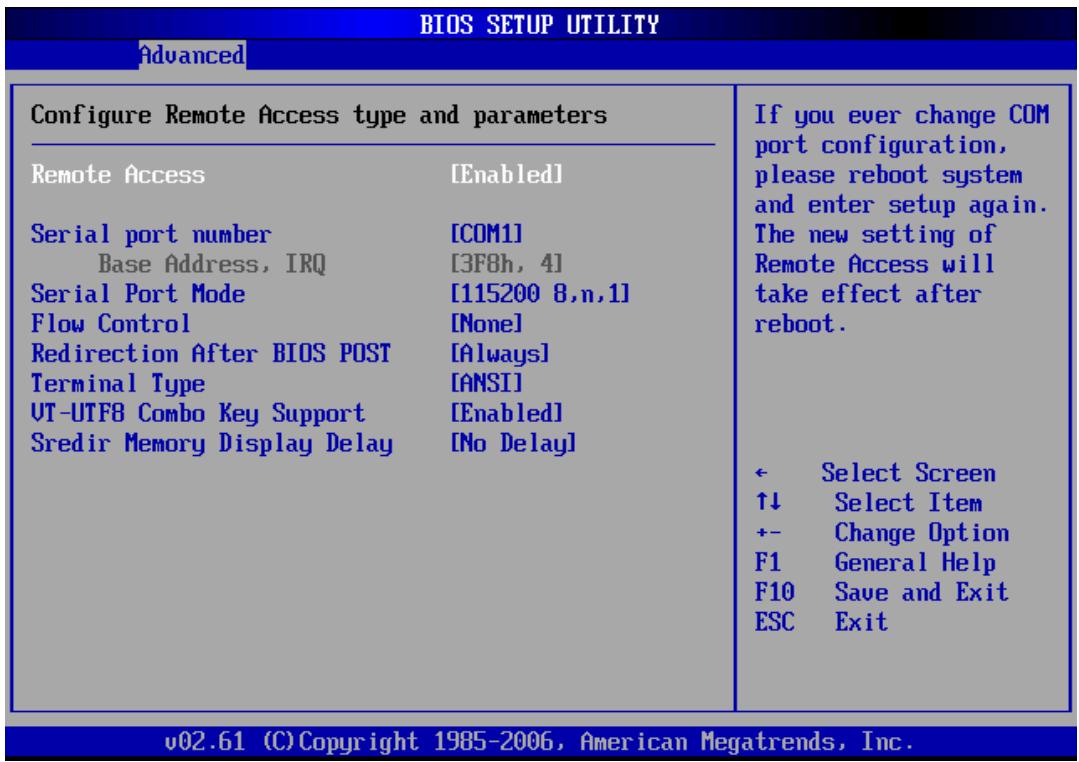Click the up-down arrows Select Item icon

768,502
